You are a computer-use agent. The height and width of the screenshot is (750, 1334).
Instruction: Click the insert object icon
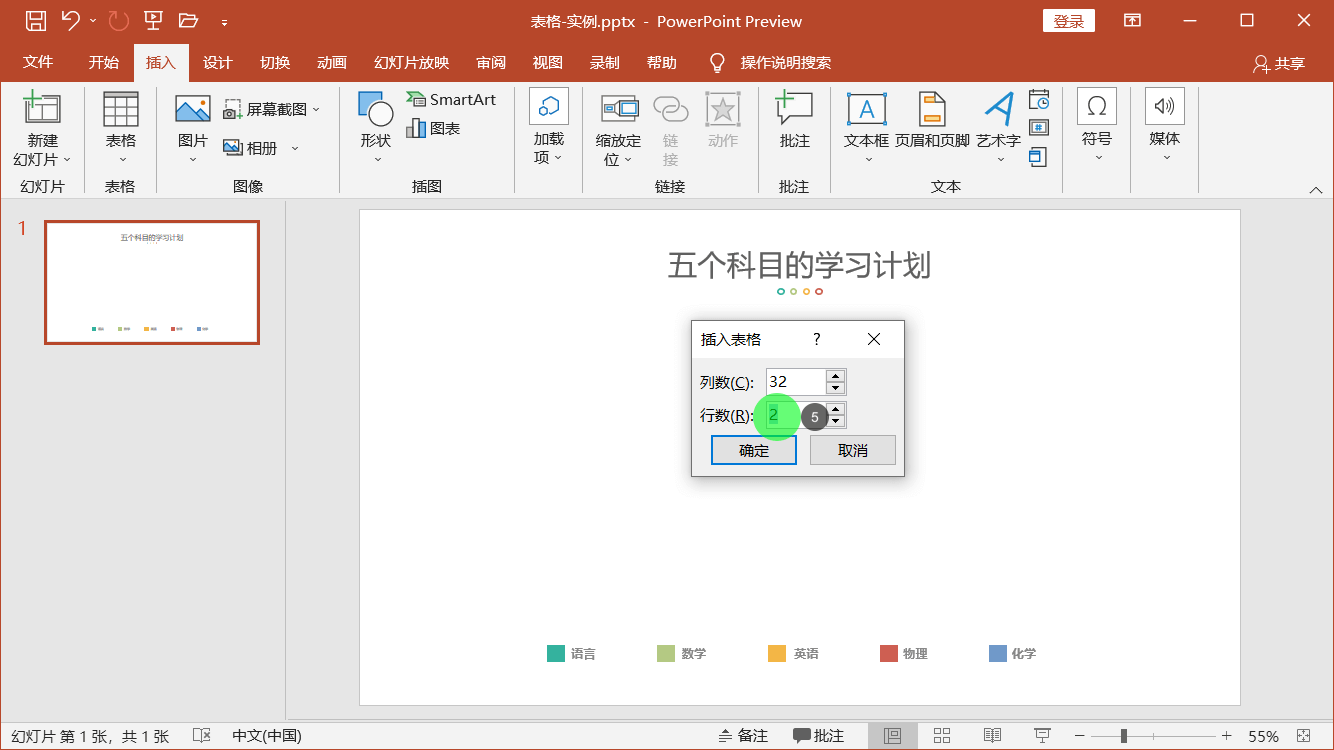[x=1038, y=156]
